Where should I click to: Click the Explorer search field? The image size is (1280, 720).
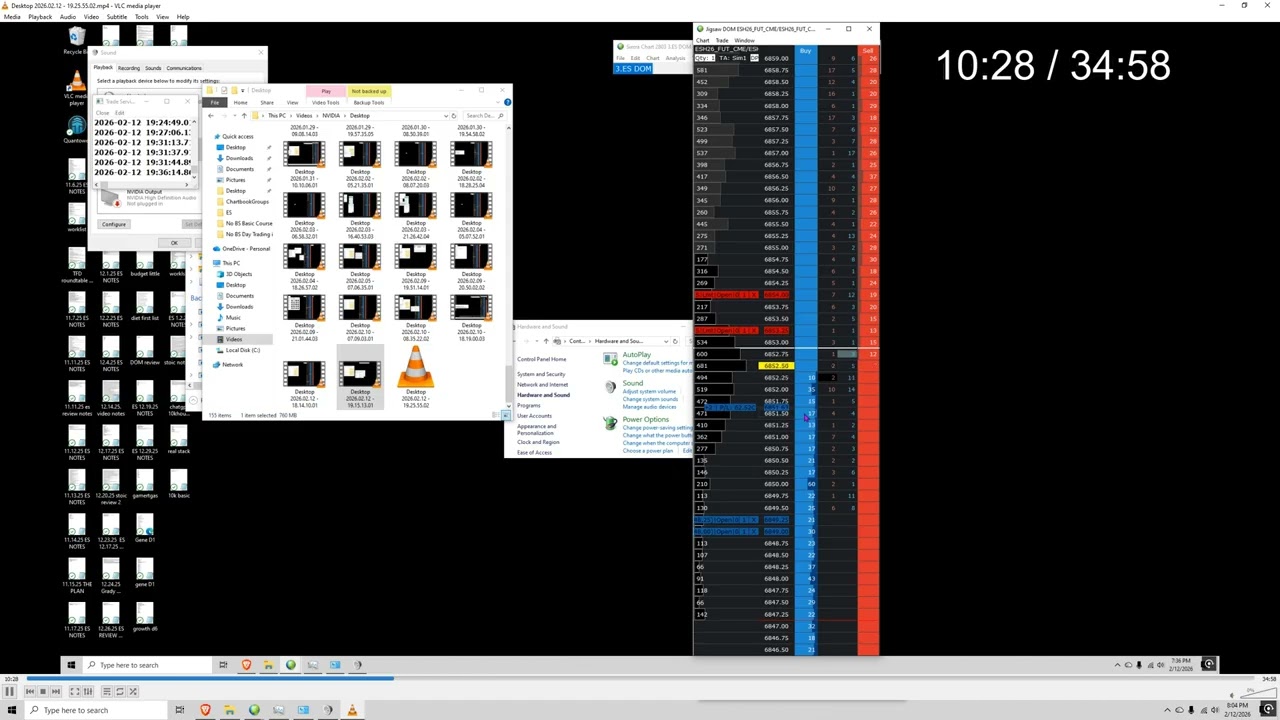(483, 116)
